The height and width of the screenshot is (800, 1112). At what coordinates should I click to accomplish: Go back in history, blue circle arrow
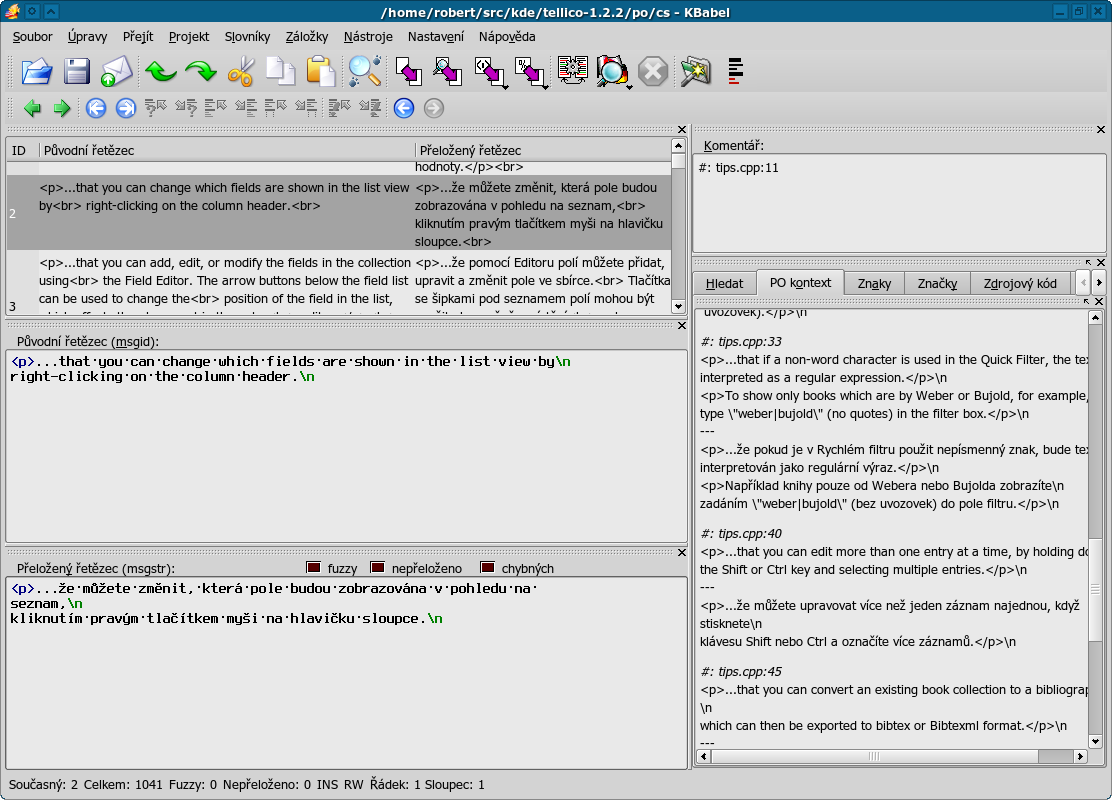(404, 108)
